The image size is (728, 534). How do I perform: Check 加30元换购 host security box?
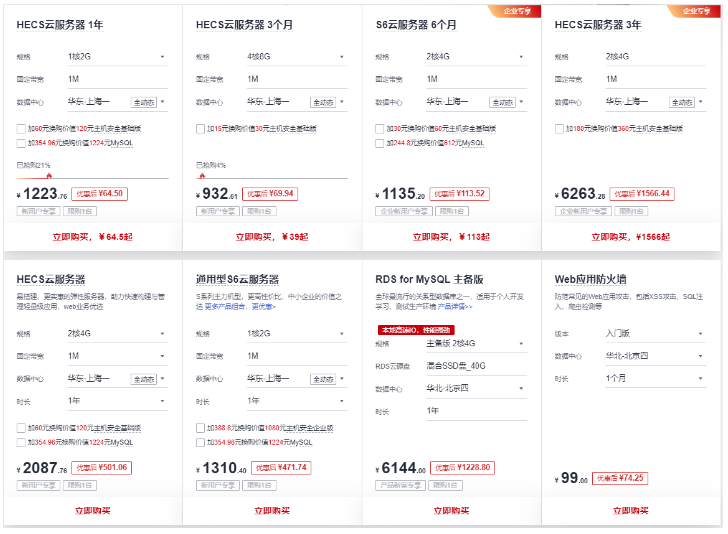(x=379, y=129)
